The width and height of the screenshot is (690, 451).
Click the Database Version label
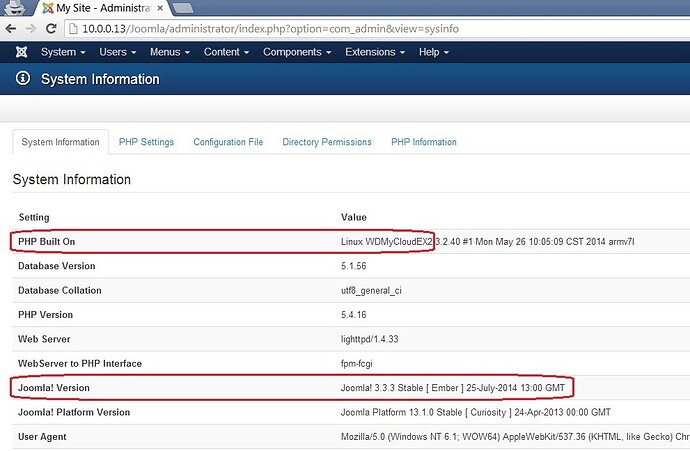tap(56, 266)
